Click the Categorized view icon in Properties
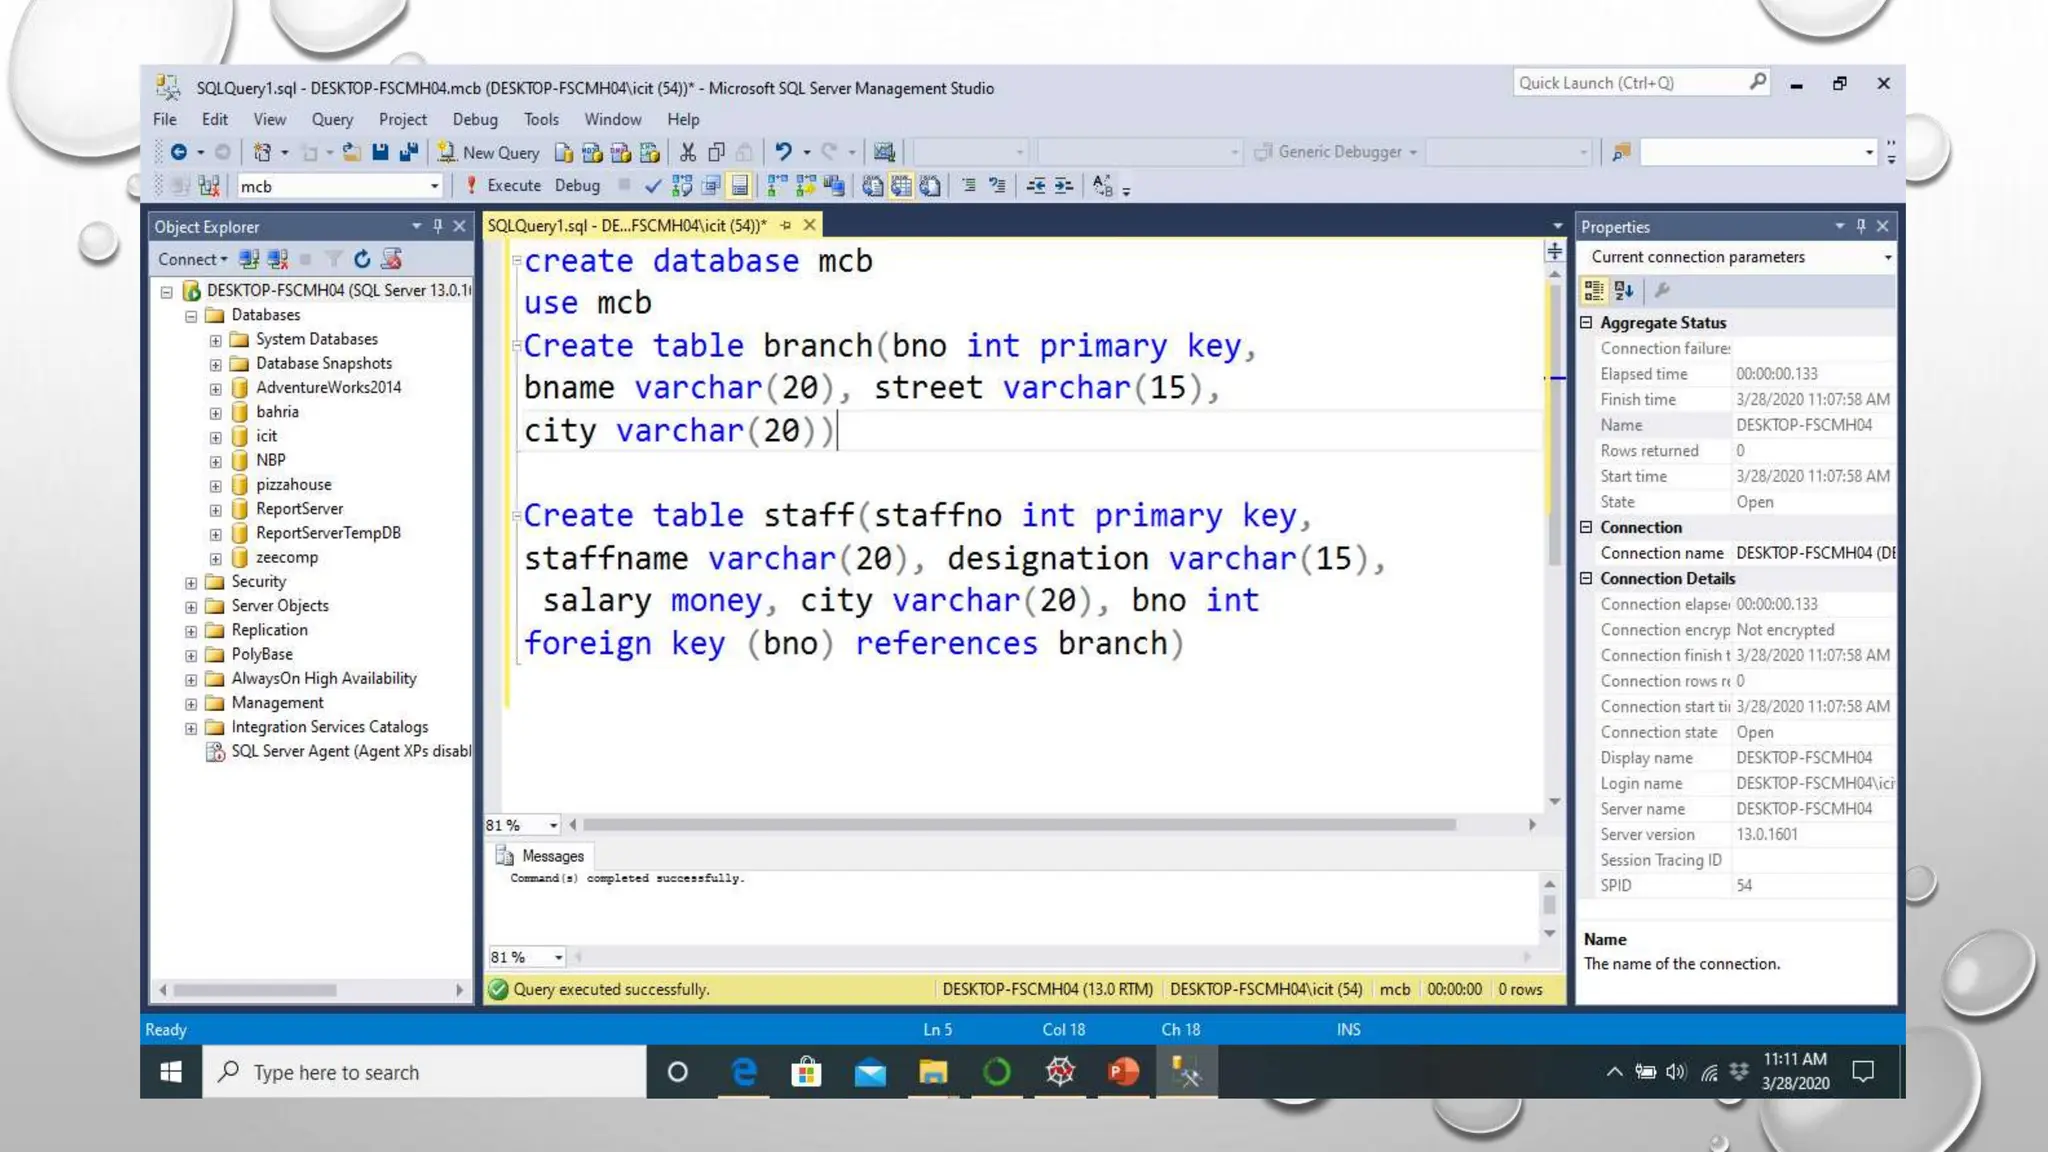This screenshot has width=2048, height=1152. 1594,291
